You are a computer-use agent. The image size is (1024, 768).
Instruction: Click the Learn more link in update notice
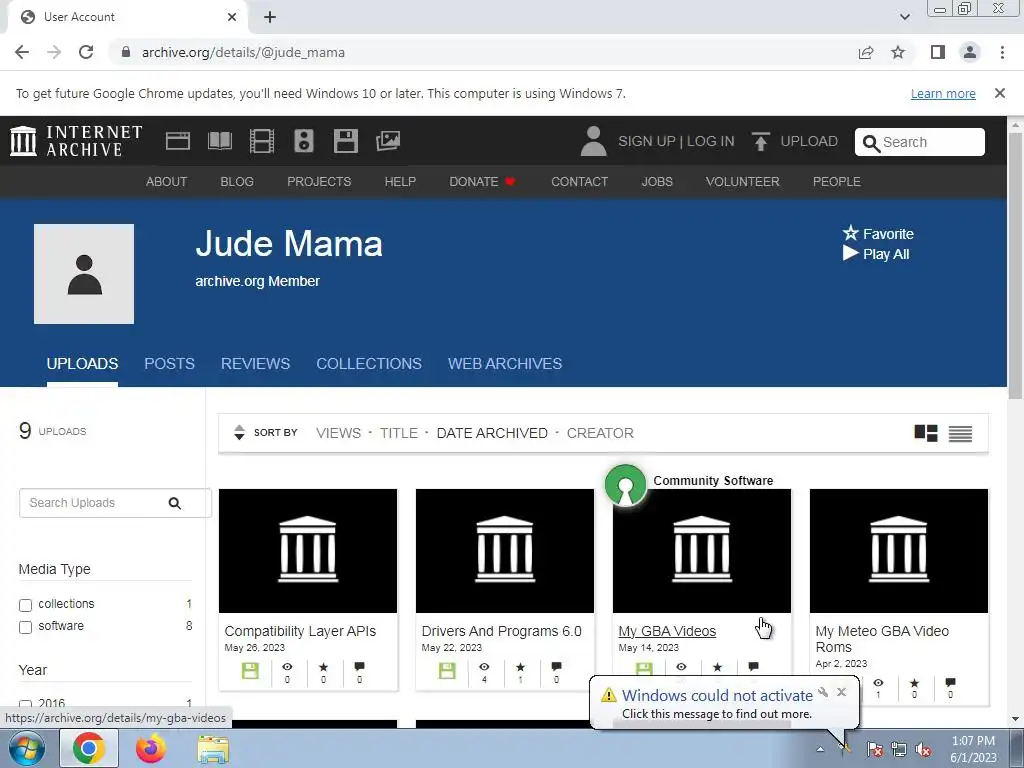pyautogui.click(x=943, y=93)
